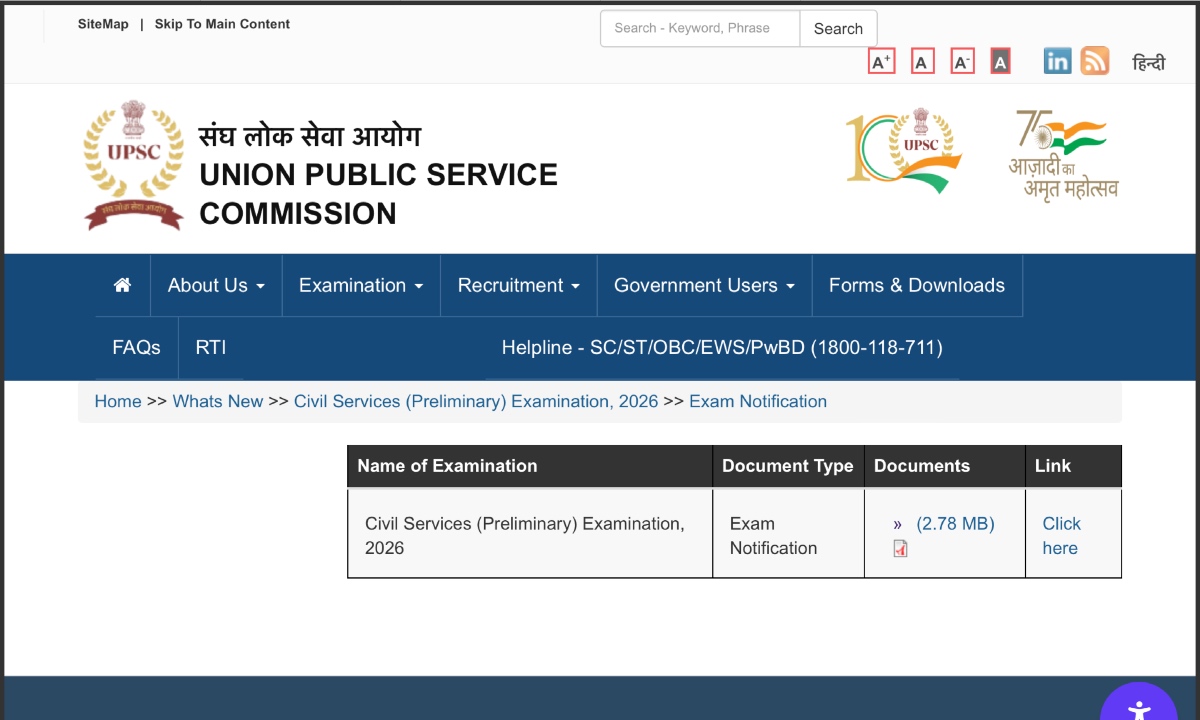Enable high contrast via dark A icon
Screen dimensions: 1200x720
1000,60
